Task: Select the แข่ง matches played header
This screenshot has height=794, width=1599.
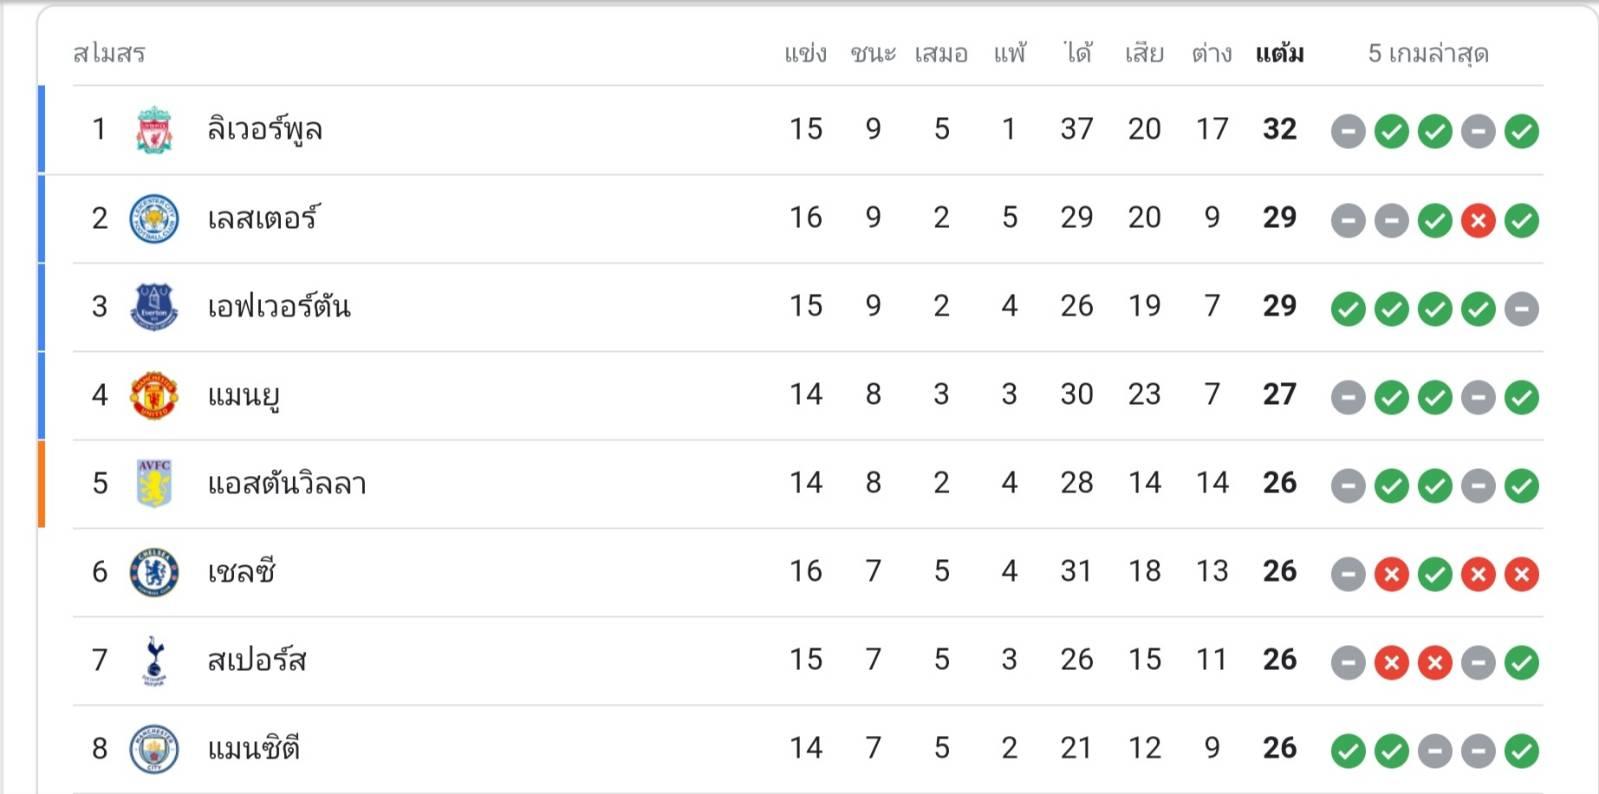Action: coord(805,53)
